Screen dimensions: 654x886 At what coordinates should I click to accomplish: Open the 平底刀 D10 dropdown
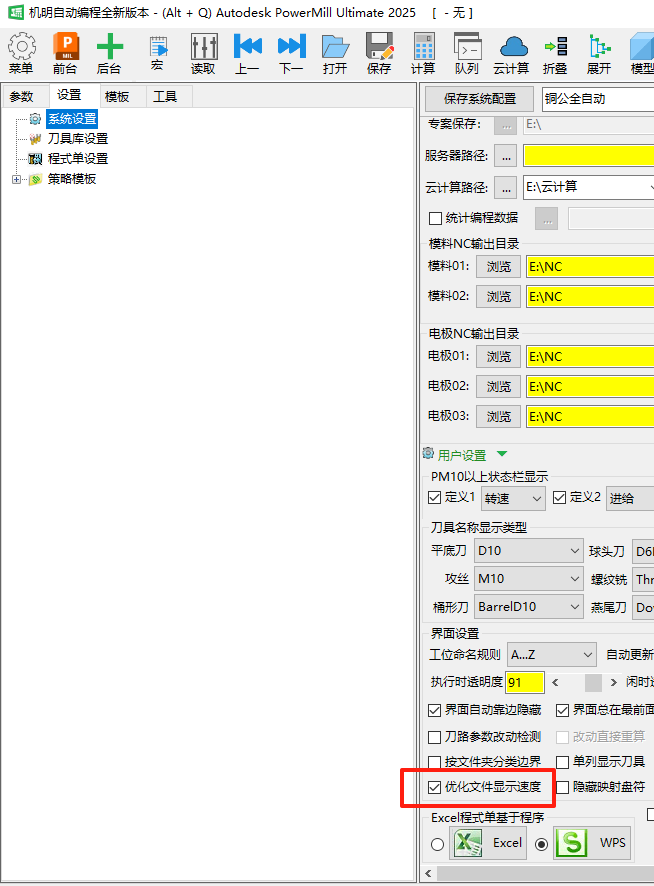529,551
